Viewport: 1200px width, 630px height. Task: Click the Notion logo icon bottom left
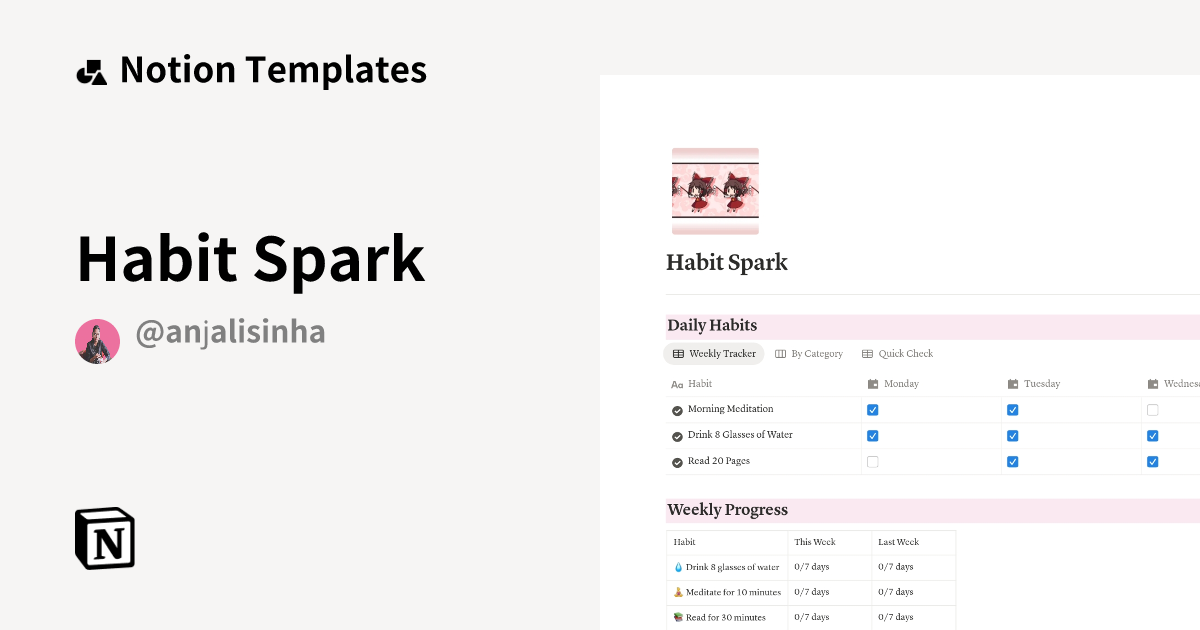coord(104,538)
